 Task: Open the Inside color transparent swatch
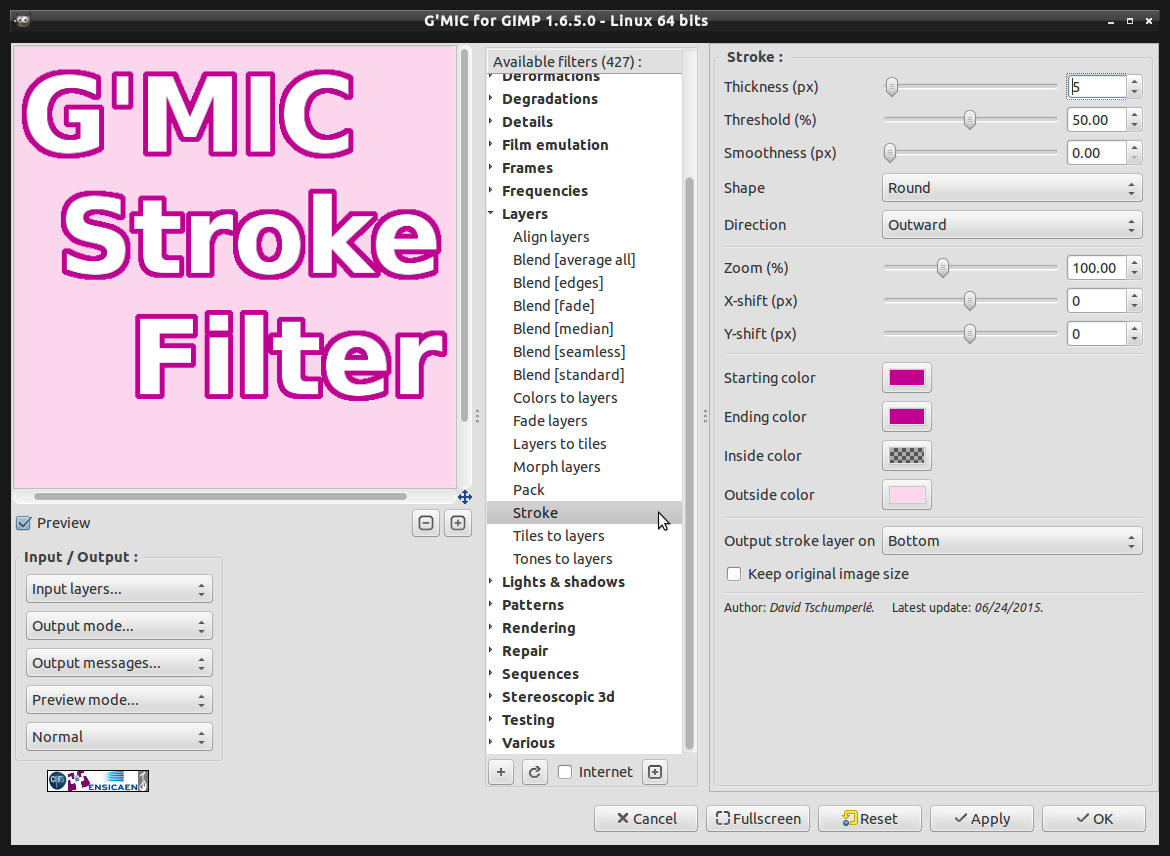click(x=907, y=455)
